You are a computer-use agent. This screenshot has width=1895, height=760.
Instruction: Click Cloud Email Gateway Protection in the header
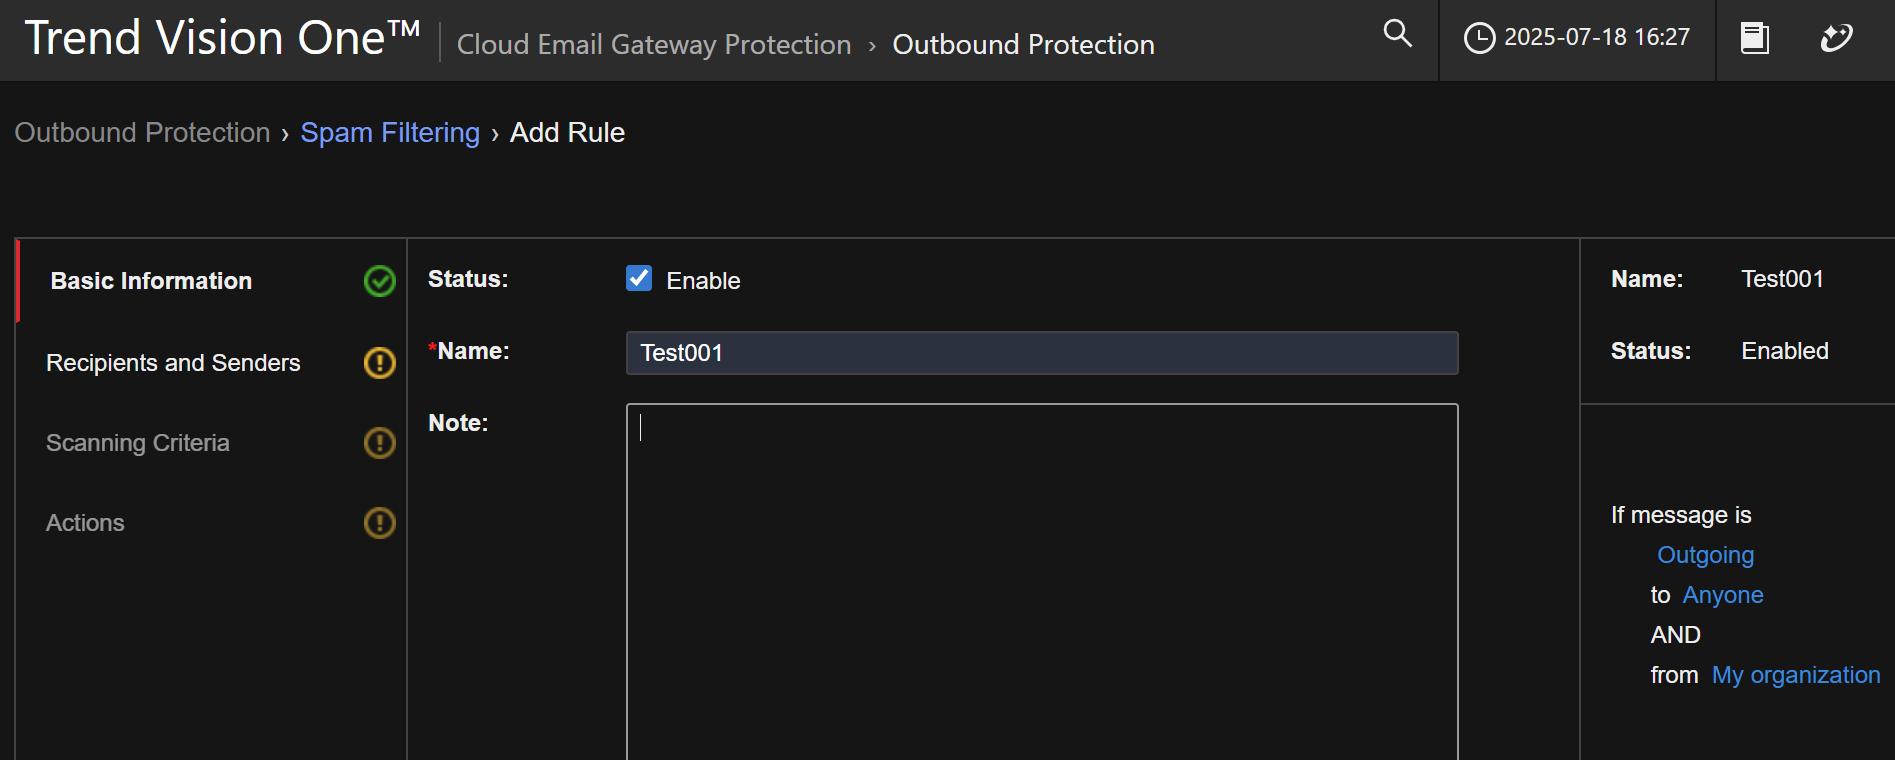654,45
